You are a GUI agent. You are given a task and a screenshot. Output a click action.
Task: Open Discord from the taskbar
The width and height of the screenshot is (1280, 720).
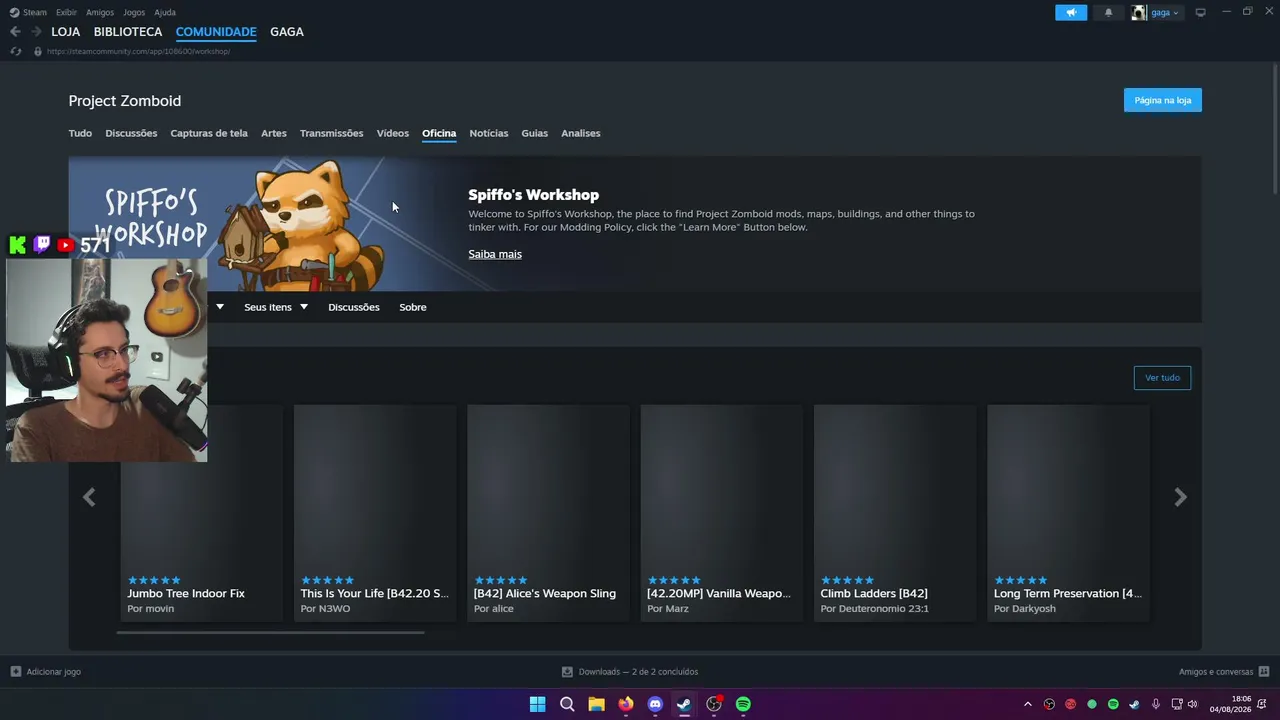tap(655, 704)
